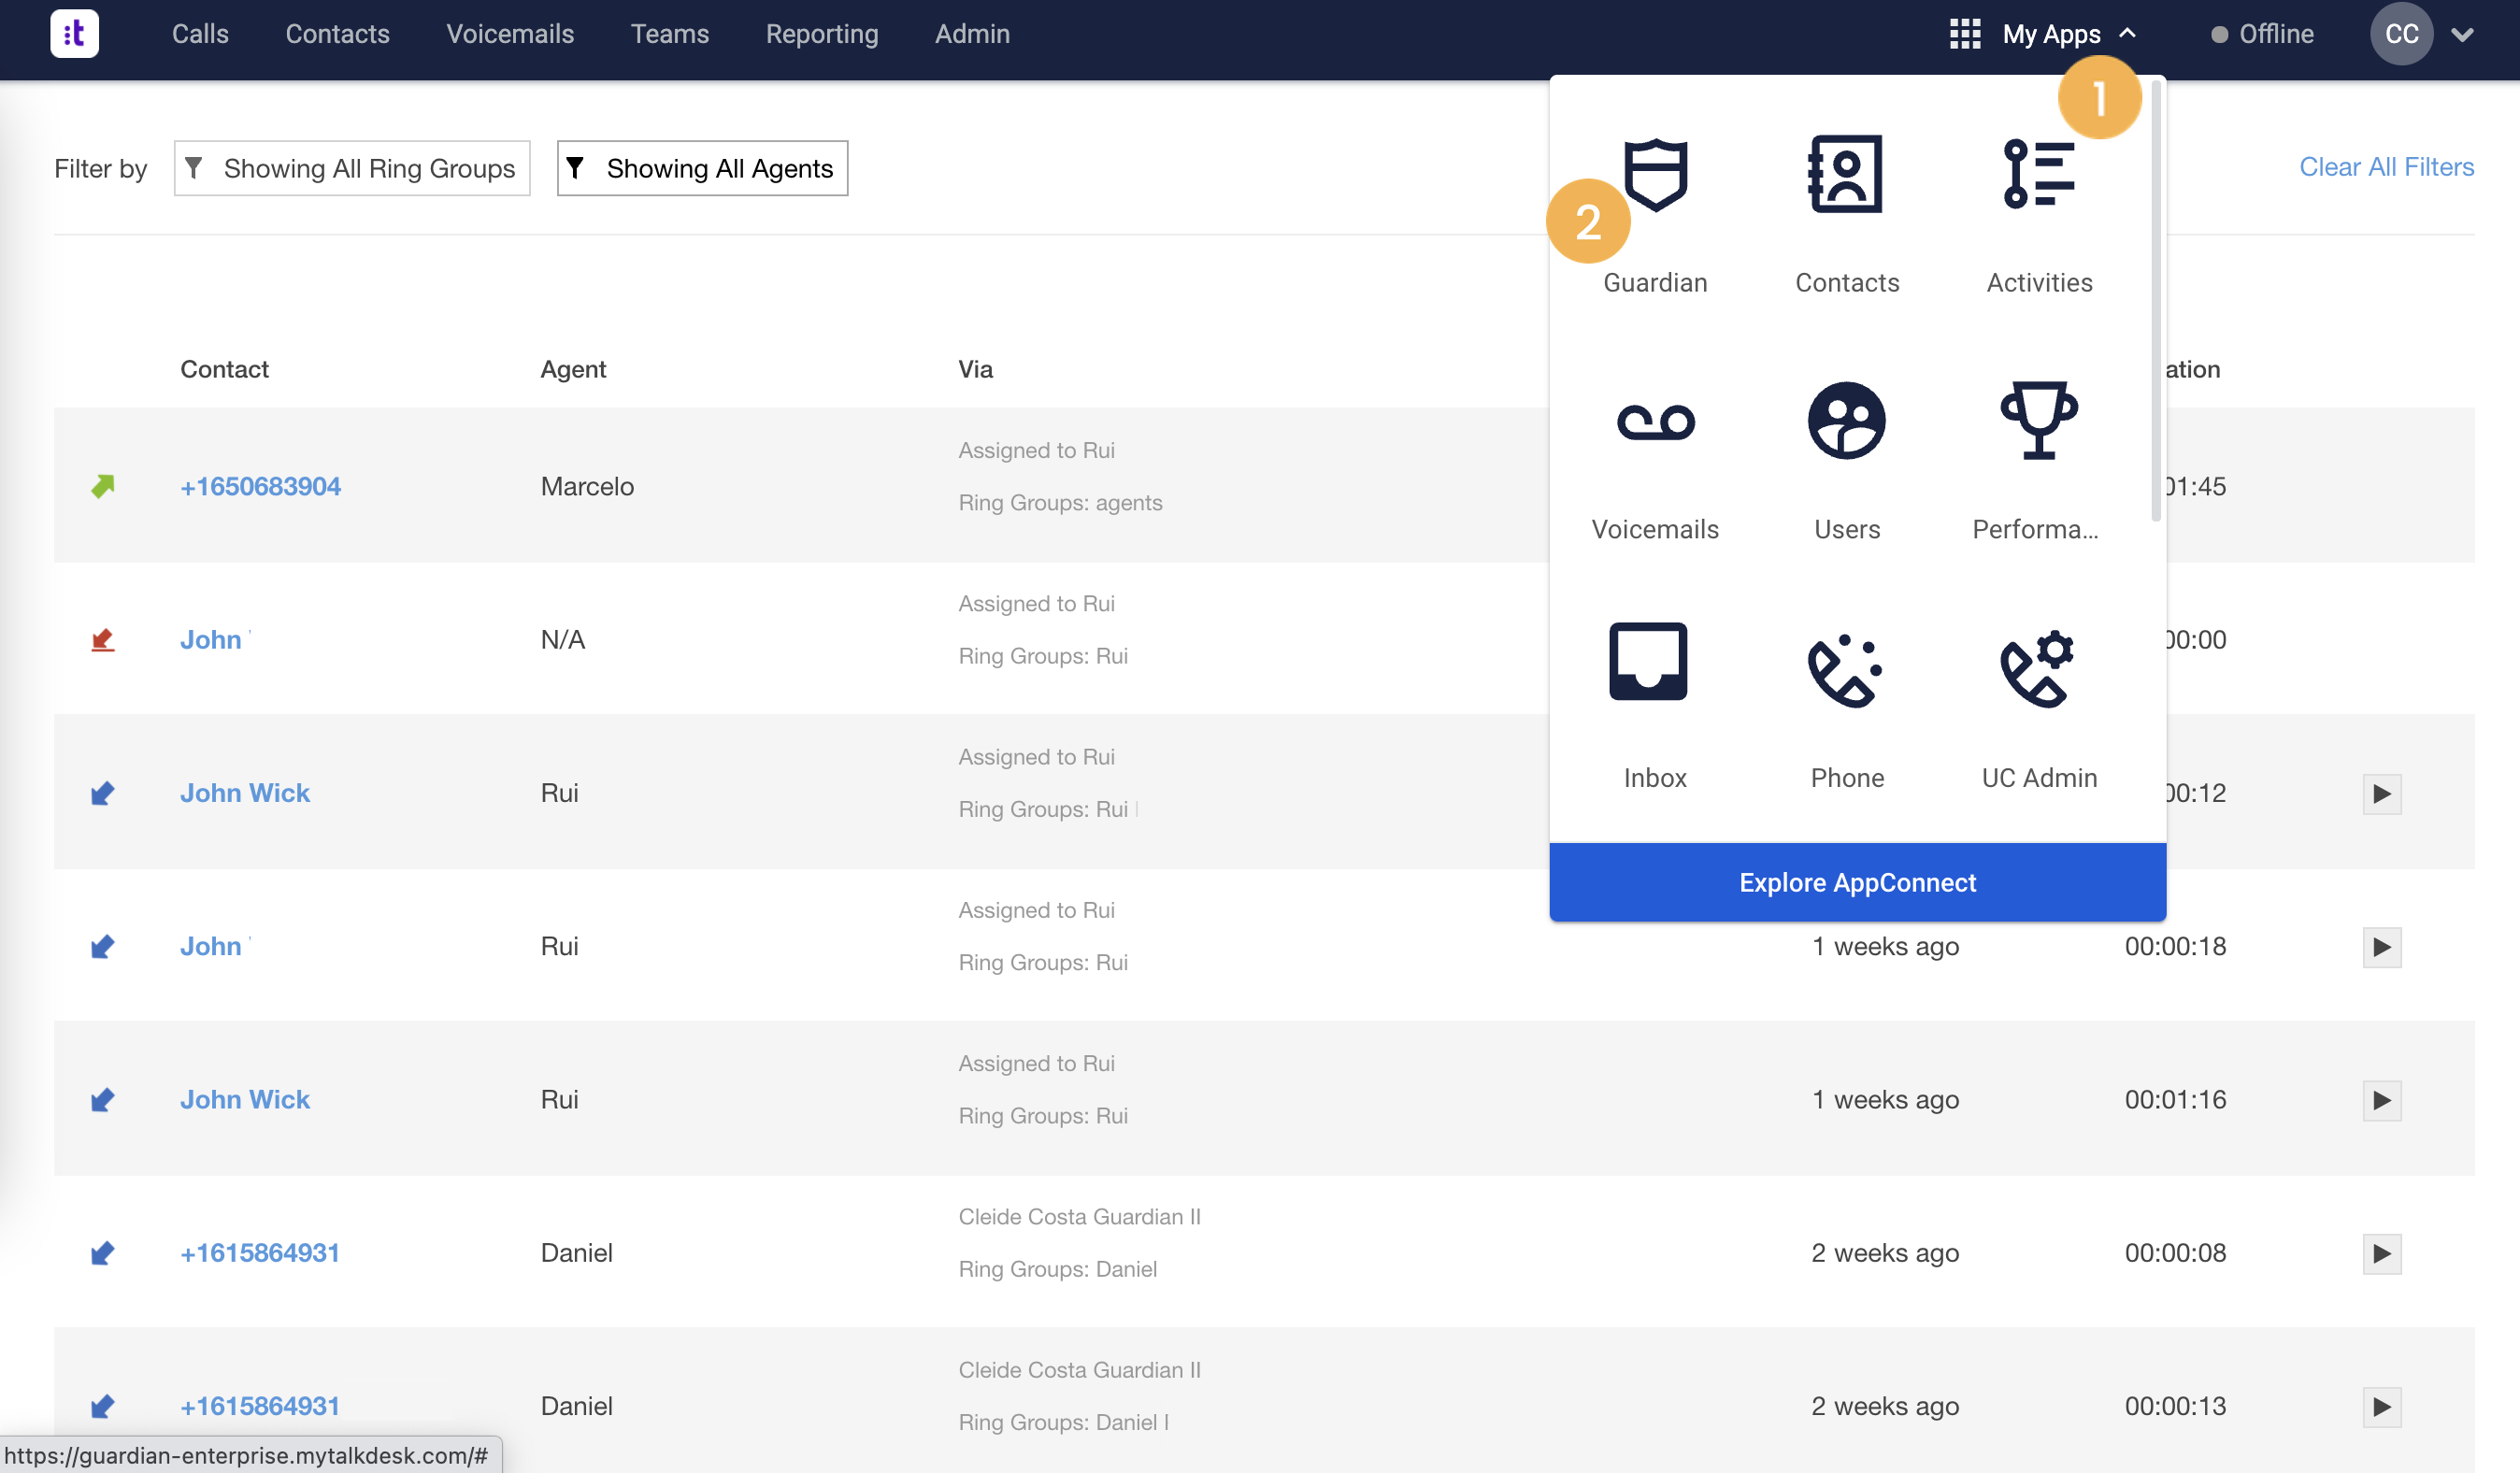
Task: Click the Explore AppConnect button
Action: point(1856,881)
